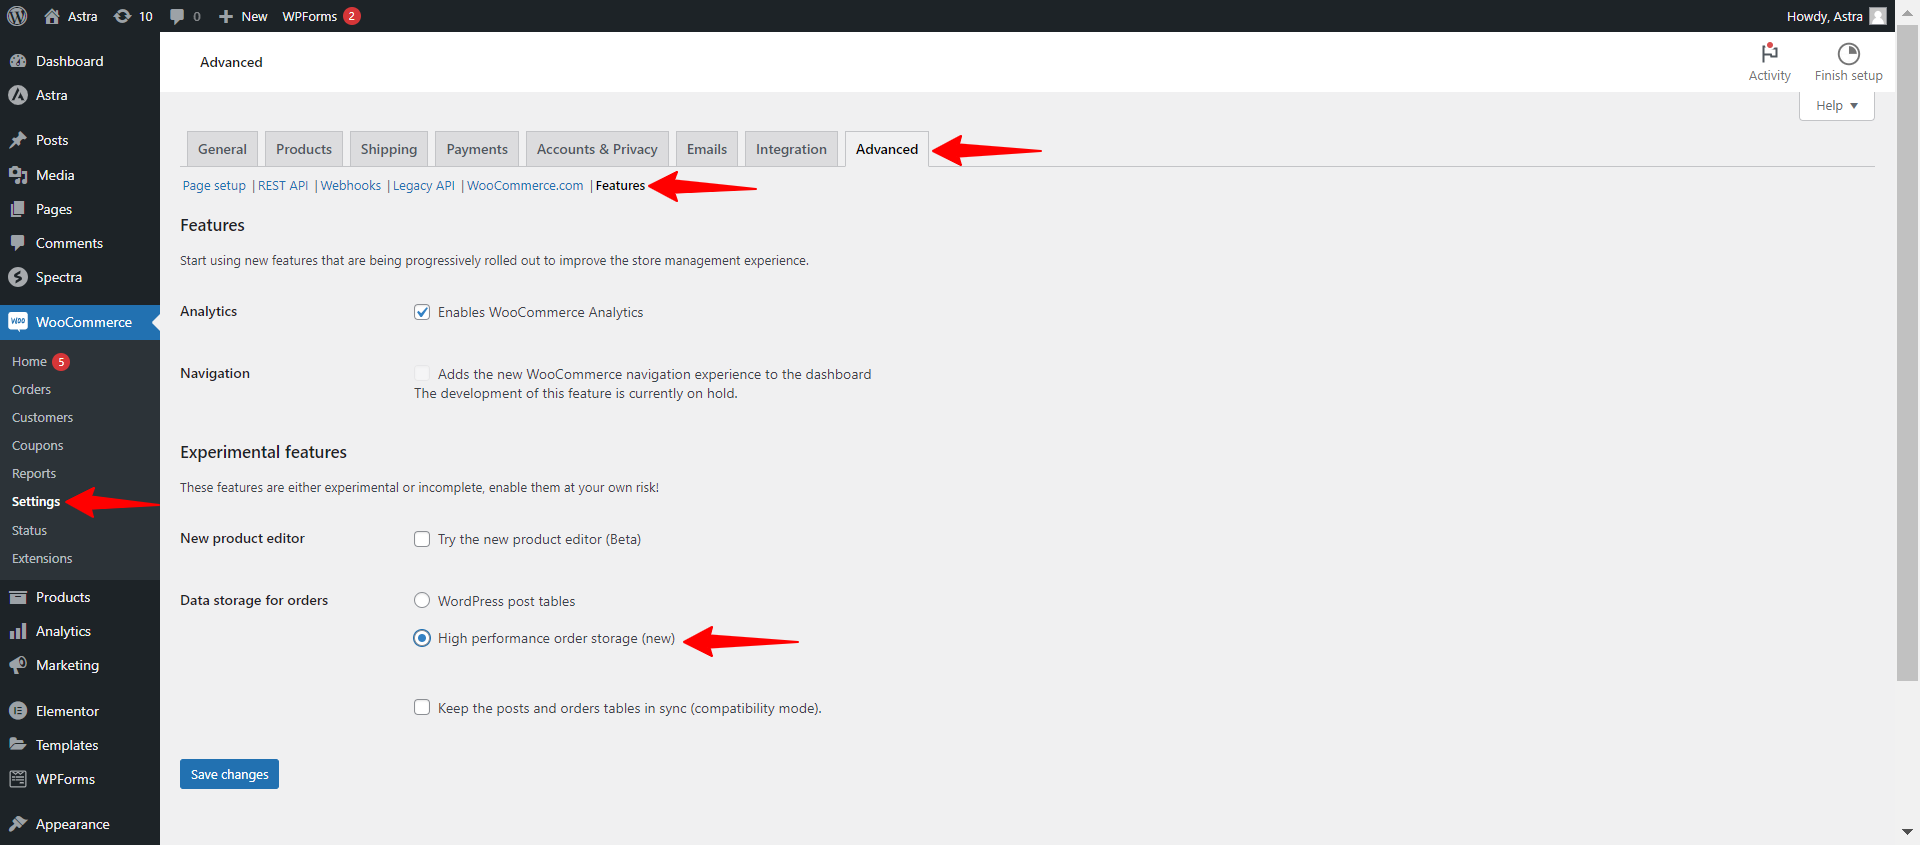Open Spectra from the sidebar icon
The width and height of the screenshot is (1920, 845).
(18, 277)
